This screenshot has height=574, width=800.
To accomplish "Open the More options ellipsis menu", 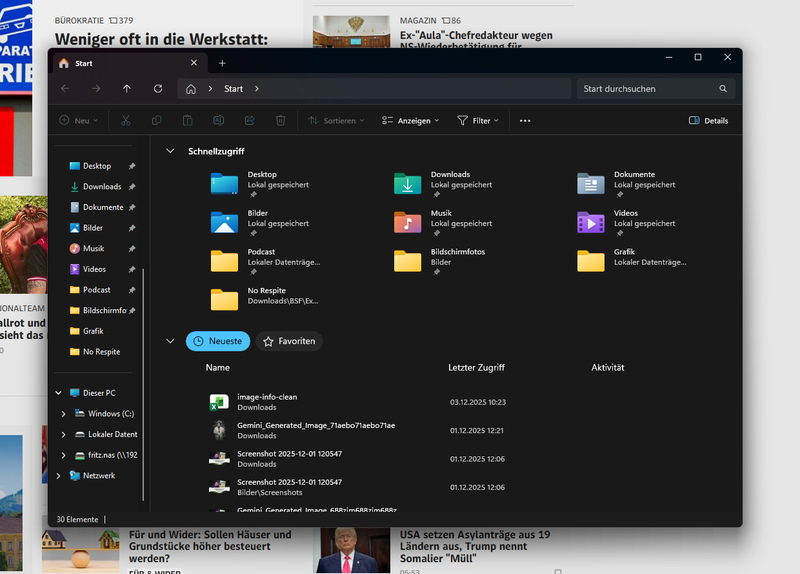I will pyautogui.click(x=525, y=121).
